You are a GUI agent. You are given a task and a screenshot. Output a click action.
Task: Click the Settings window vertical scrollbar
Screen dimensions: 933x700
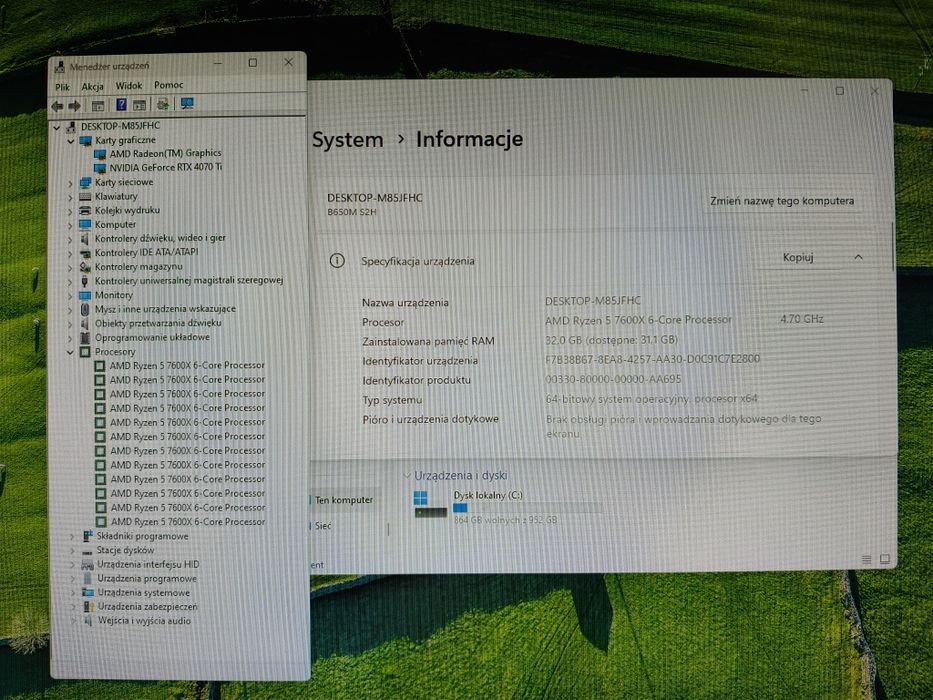click(893, 247)
